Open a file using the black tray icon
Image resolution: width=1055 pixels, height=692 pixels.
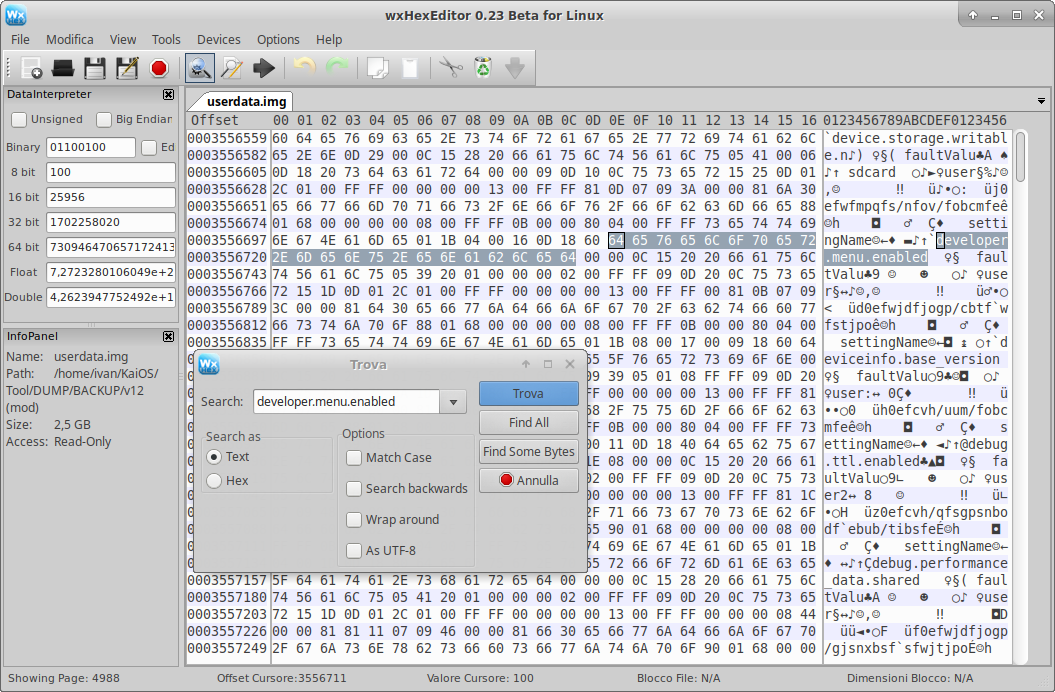(x=63, y=68)
